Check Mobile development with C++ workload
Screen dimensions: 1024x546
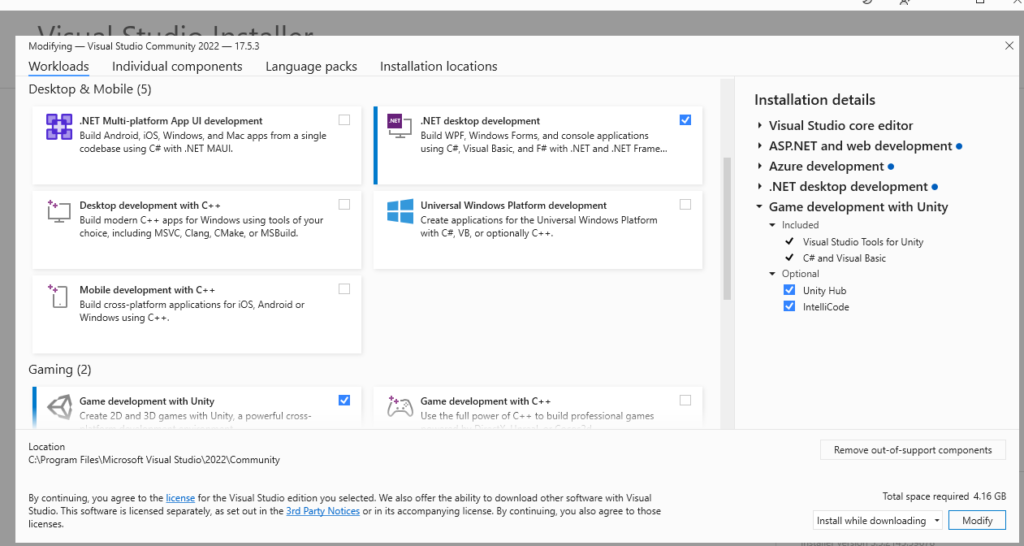(x=344, y=289)
